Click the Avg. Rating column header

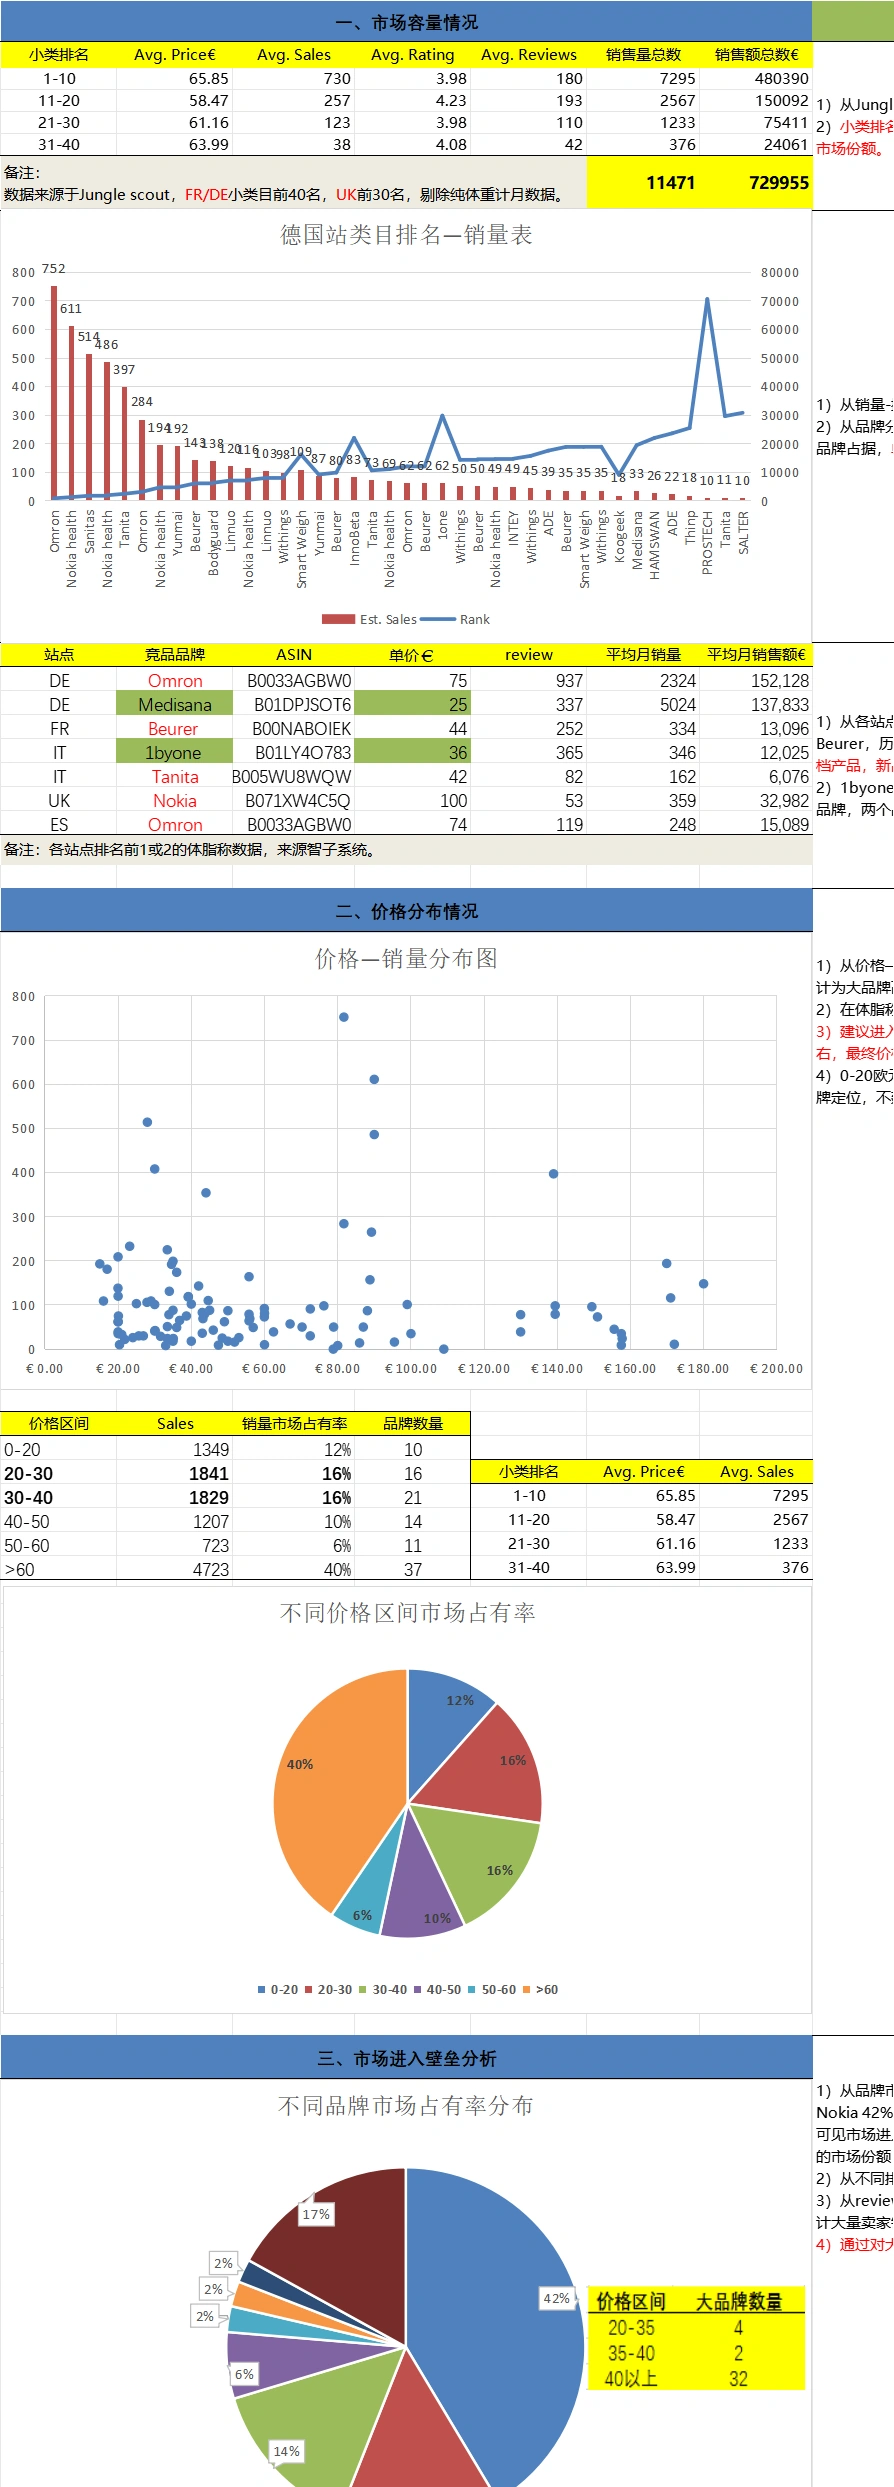click(412, 55)
